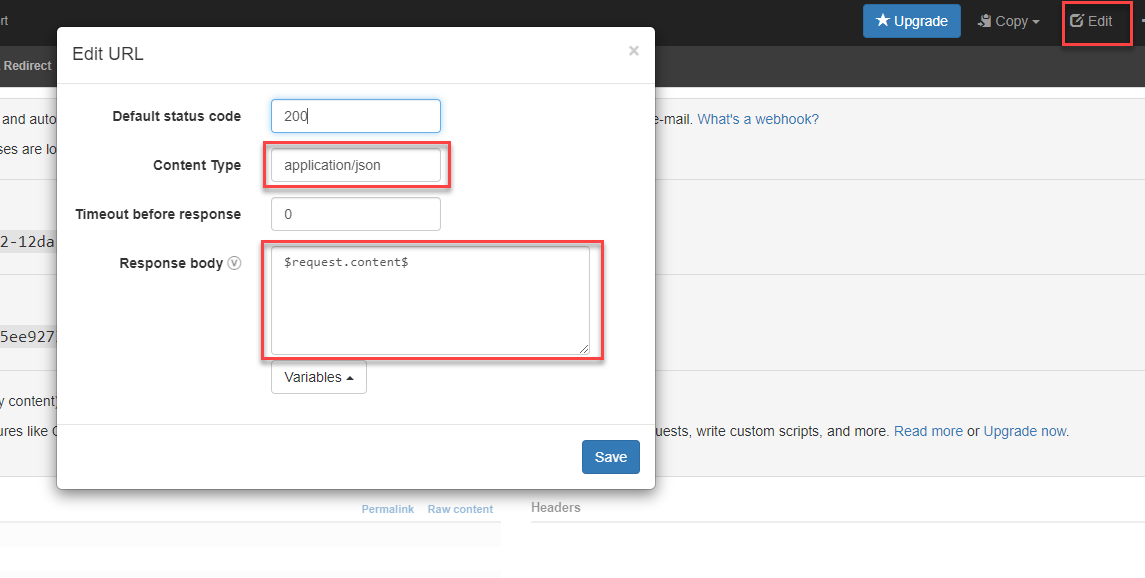Viewport: 1145px width, 578px height.
Task: Select the Redirect item in the toolbar
Action: pyautogui.click(x=27, y=66)
